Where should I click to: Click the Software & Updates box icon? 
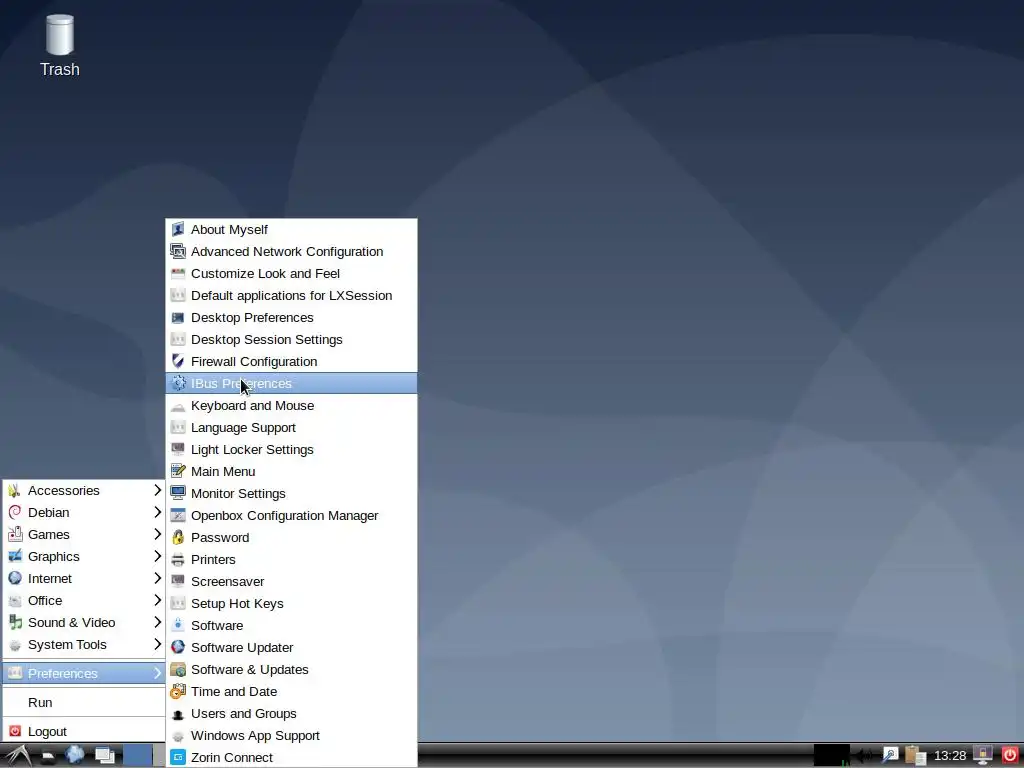pyautogui.click(x=178, y=670)
